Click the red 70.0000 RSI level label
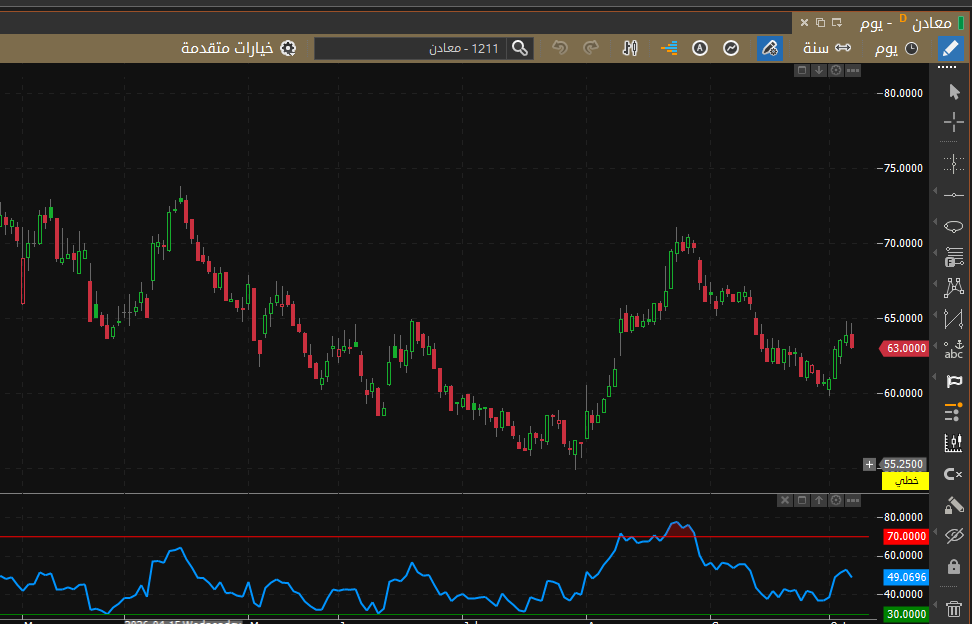This screenshot has height=624, width=972. click(x=906, y=536)
